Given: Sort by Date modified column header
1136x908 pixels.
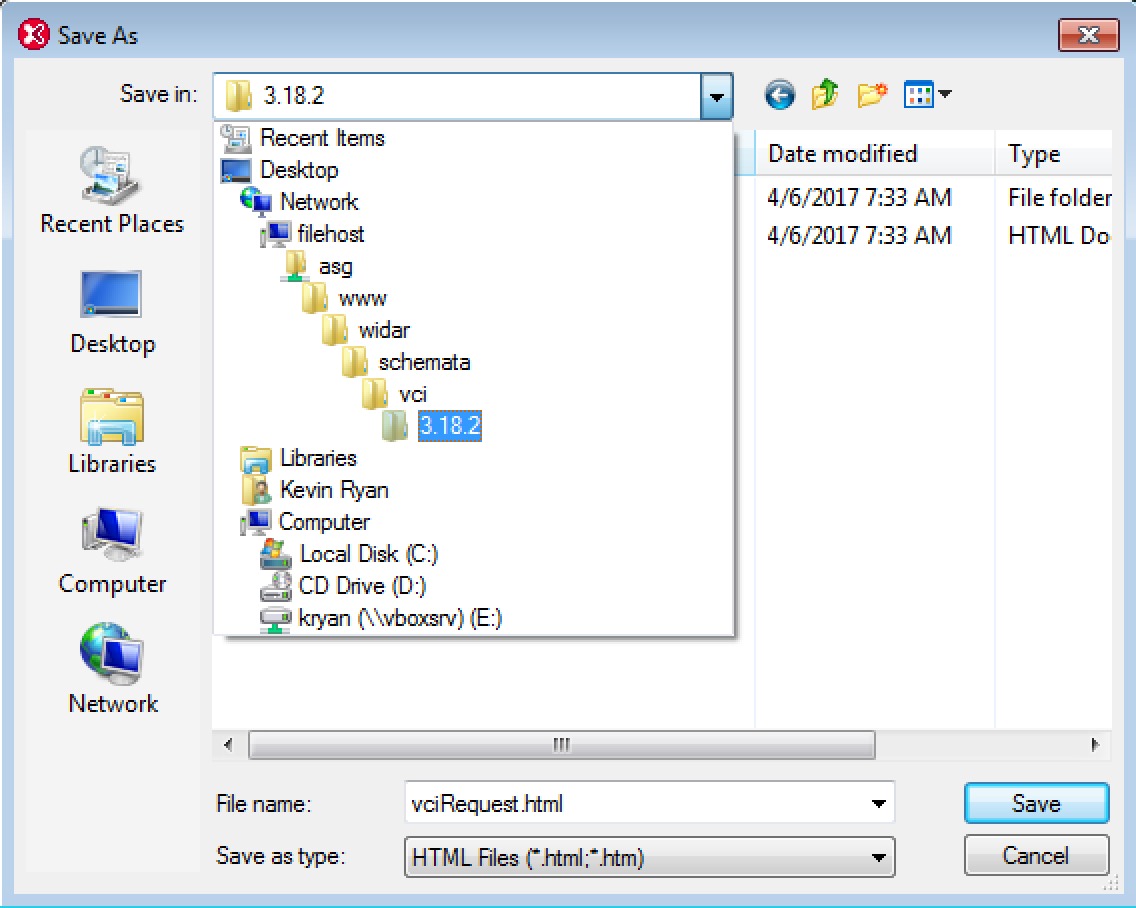Looking at the screenshot, I should click(x=874, y=154).
